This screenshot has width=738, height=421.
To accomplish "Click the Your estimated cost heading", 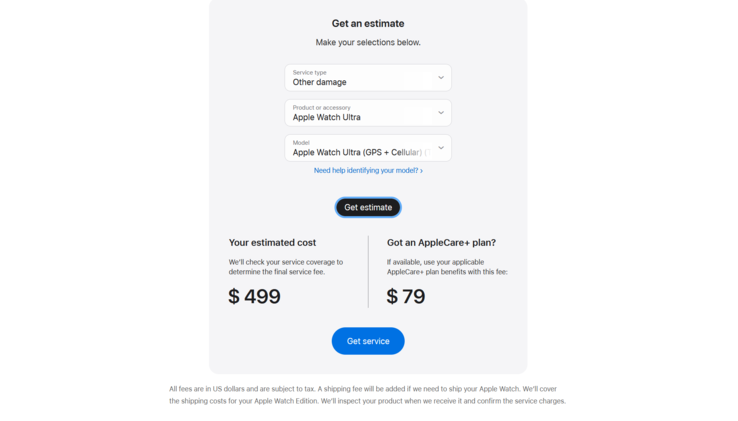I will (x=272, y=242).
